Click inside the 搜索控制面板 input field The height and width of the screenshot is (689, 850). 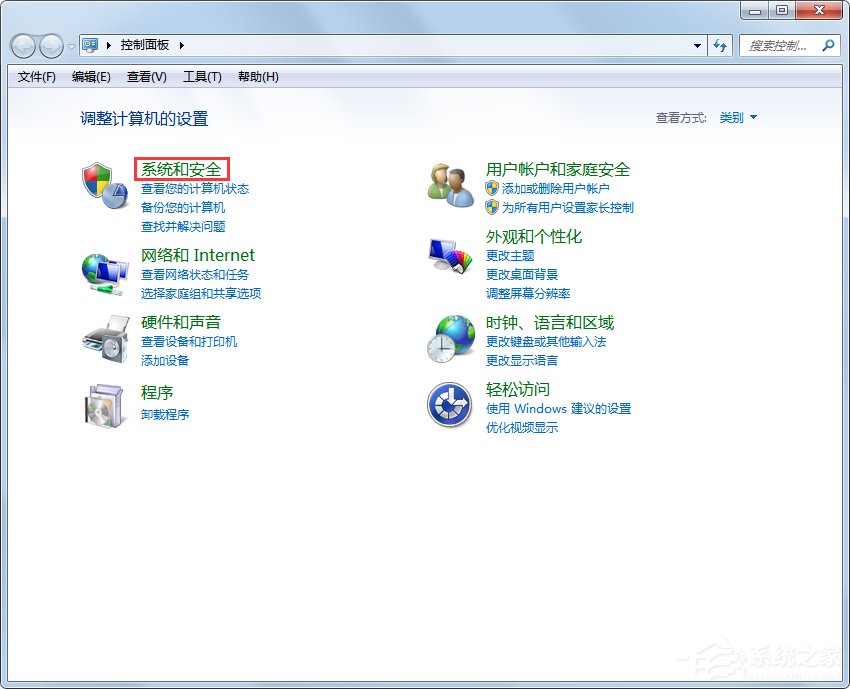[780, 45]
